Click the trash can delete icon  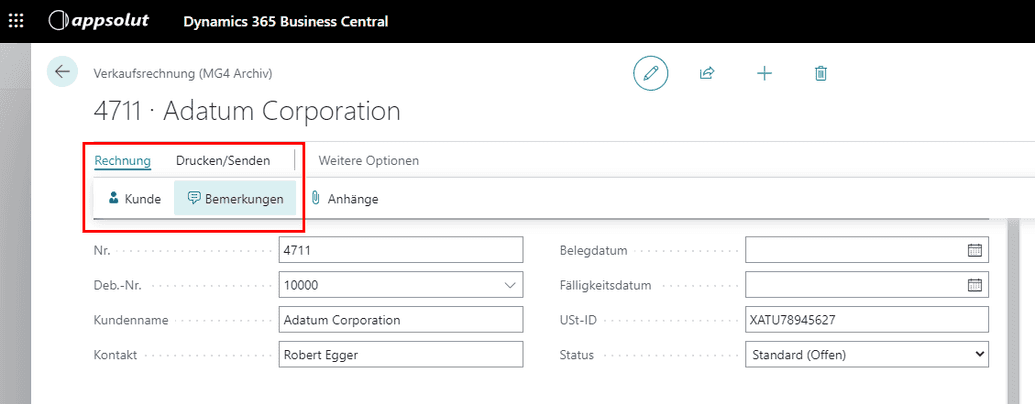(821, 73)
